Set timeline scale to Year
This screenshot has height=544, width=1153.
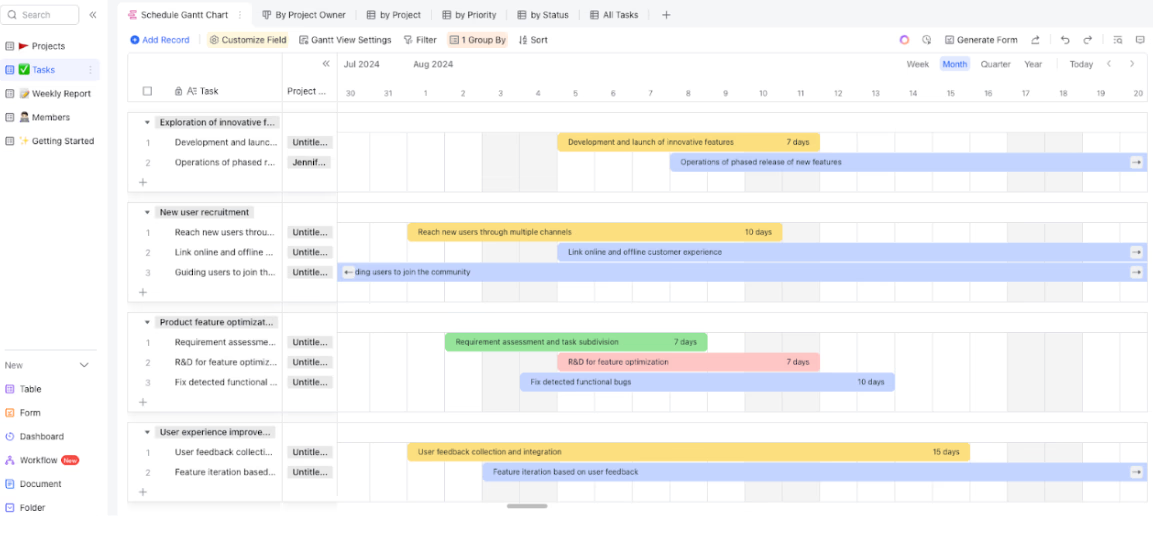pos(1033,64)
